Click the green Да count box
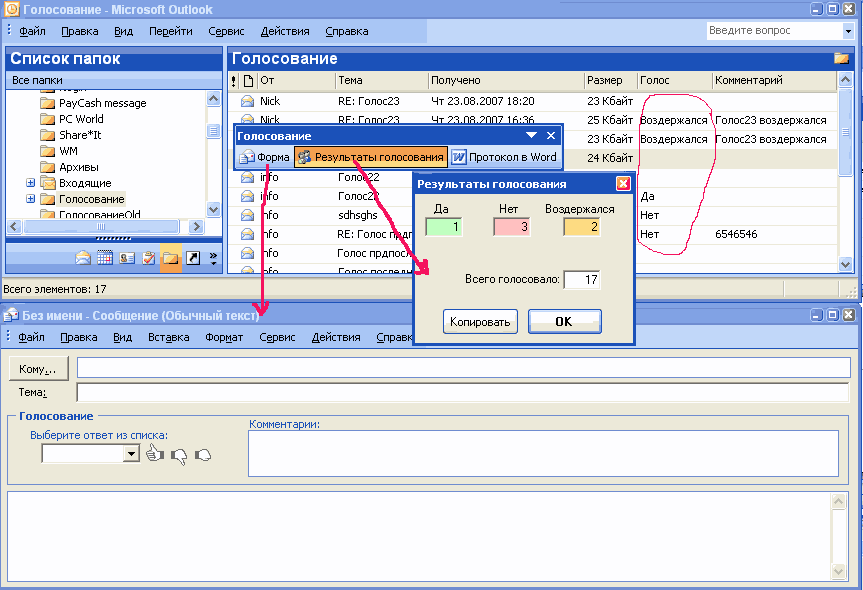The width and height of the screenshot is (863, 590). [444, 228]
